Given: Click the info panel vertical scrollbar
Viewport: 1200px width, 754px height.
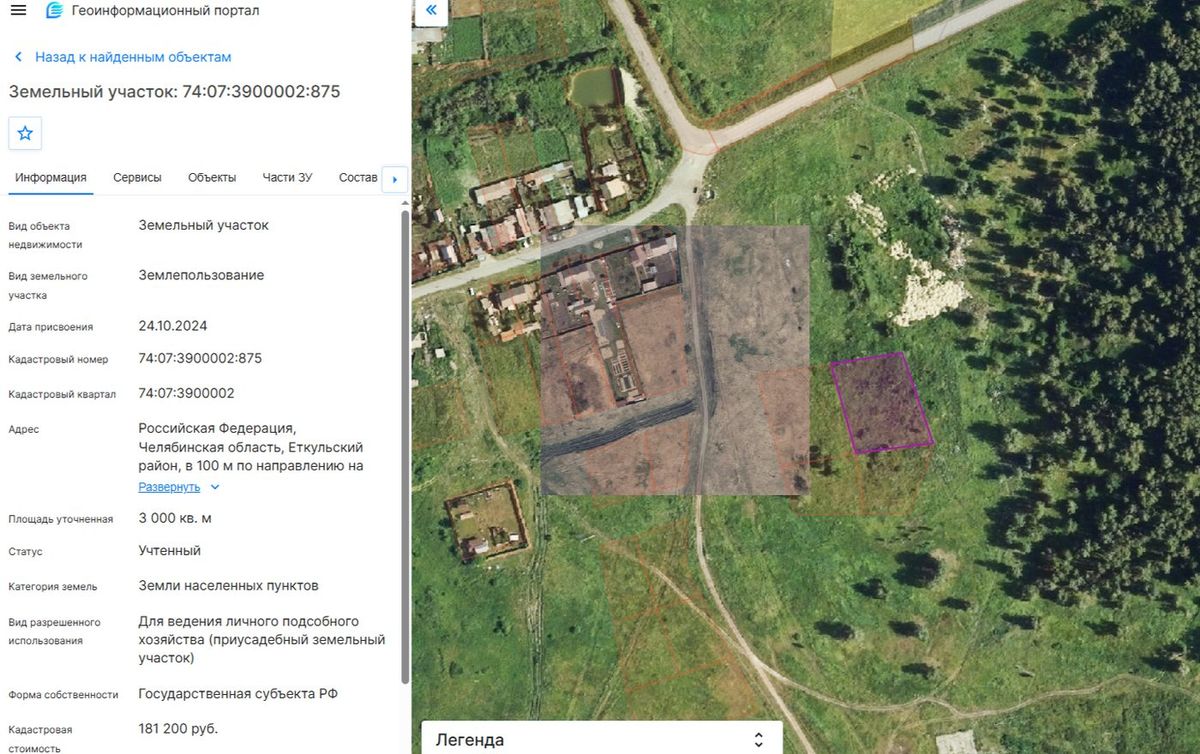Looking at the screenshot, I should pyautogui.click(x=405, y=445).
